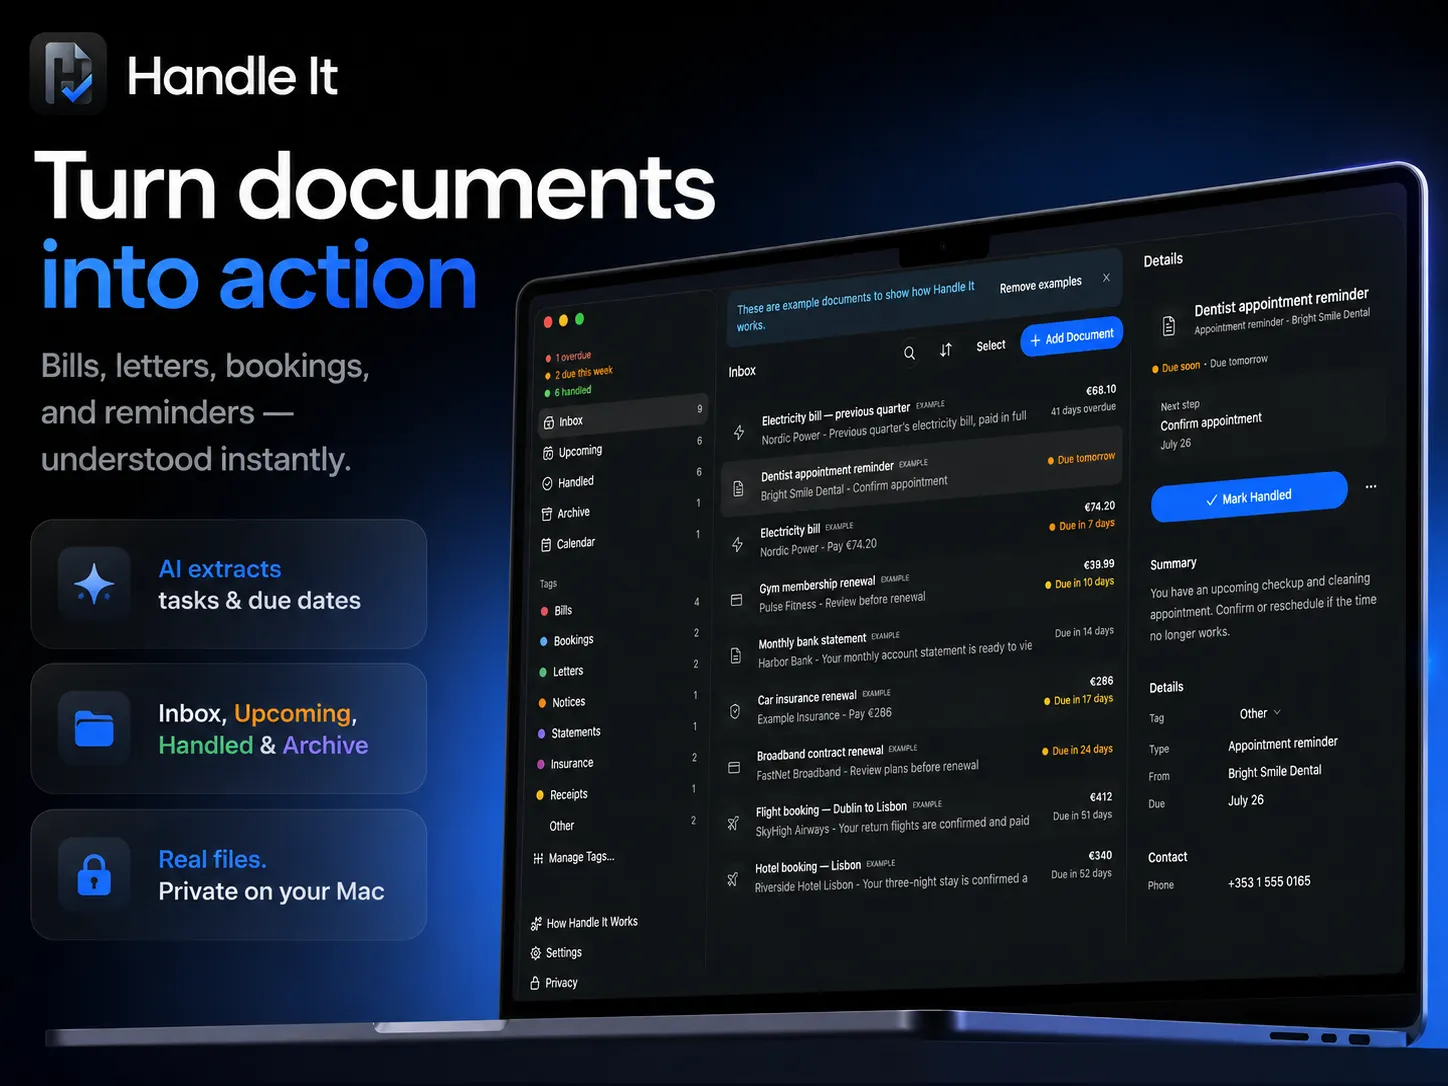Click plane icon of Hotel booking
Image resolution: width=1448 pixels, height=1086 pixels.
pyautogui.click(x=732, y=879)
